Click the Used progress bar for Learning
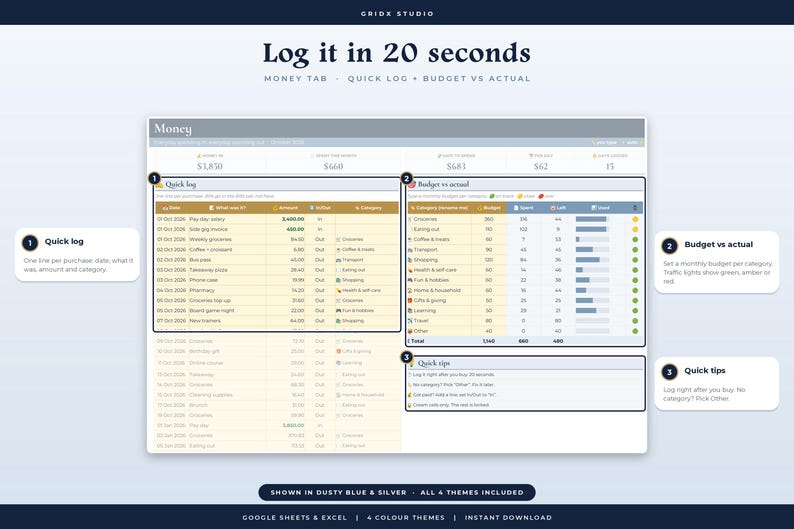The image size is (794, 529). 592,311
